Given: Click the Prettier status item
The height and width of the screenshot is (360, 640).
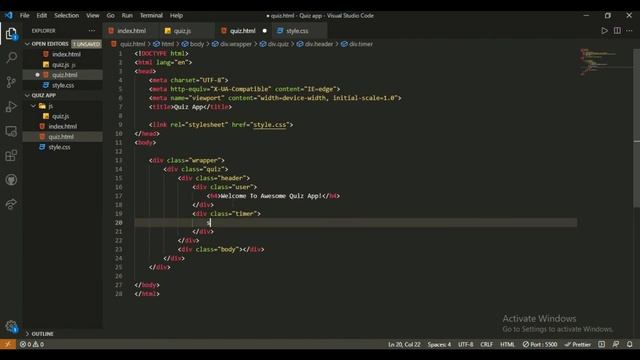Looking at the screenshot, I should [578, 344].
